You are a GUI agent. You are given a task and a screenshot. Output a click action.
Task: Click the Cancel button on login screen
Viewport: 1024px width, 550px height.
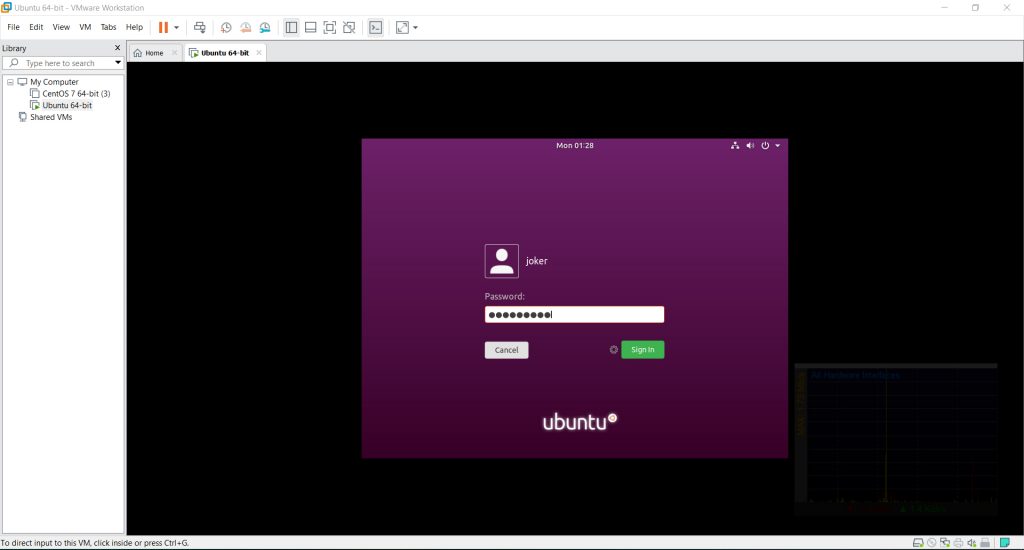click(x=506, y=350)
